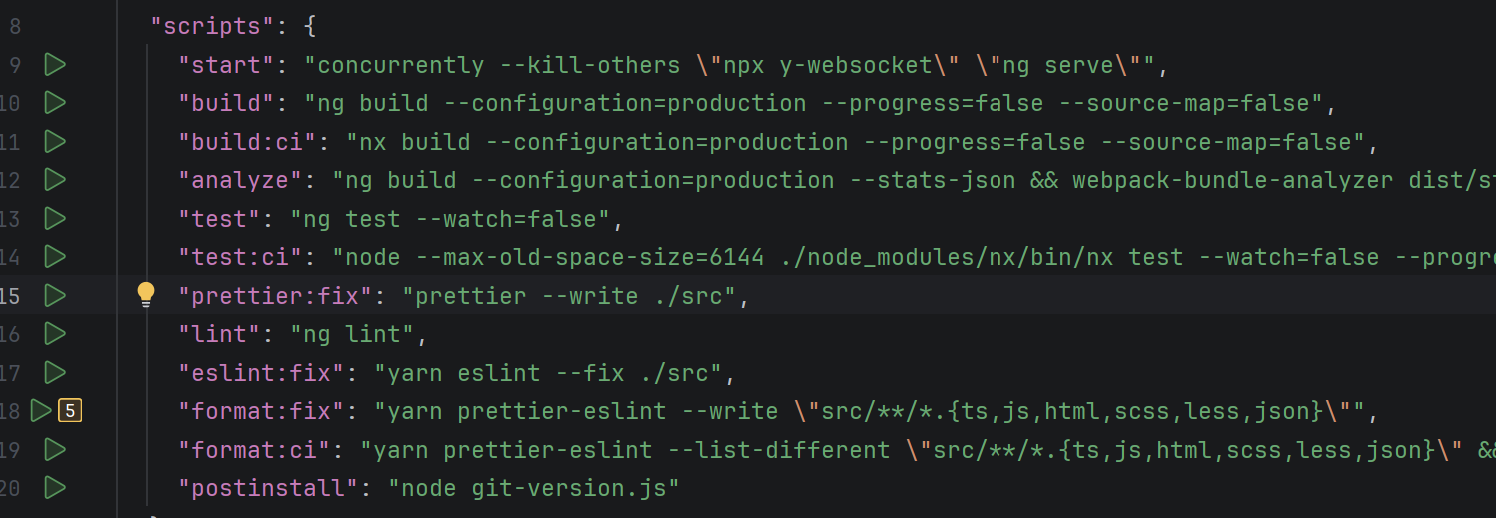
Task: Run the "format:ci" script gutter icon
Action: tap(55, 449)
